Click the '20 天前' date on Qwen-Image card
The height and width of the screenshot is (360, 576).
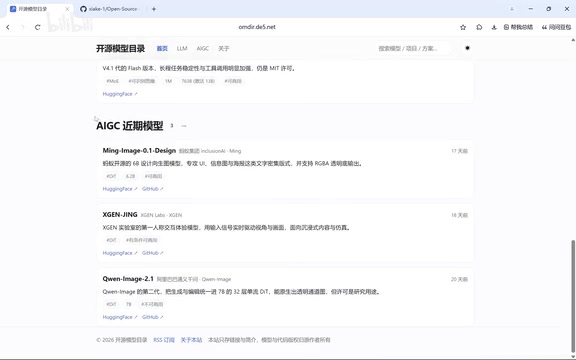459,280
